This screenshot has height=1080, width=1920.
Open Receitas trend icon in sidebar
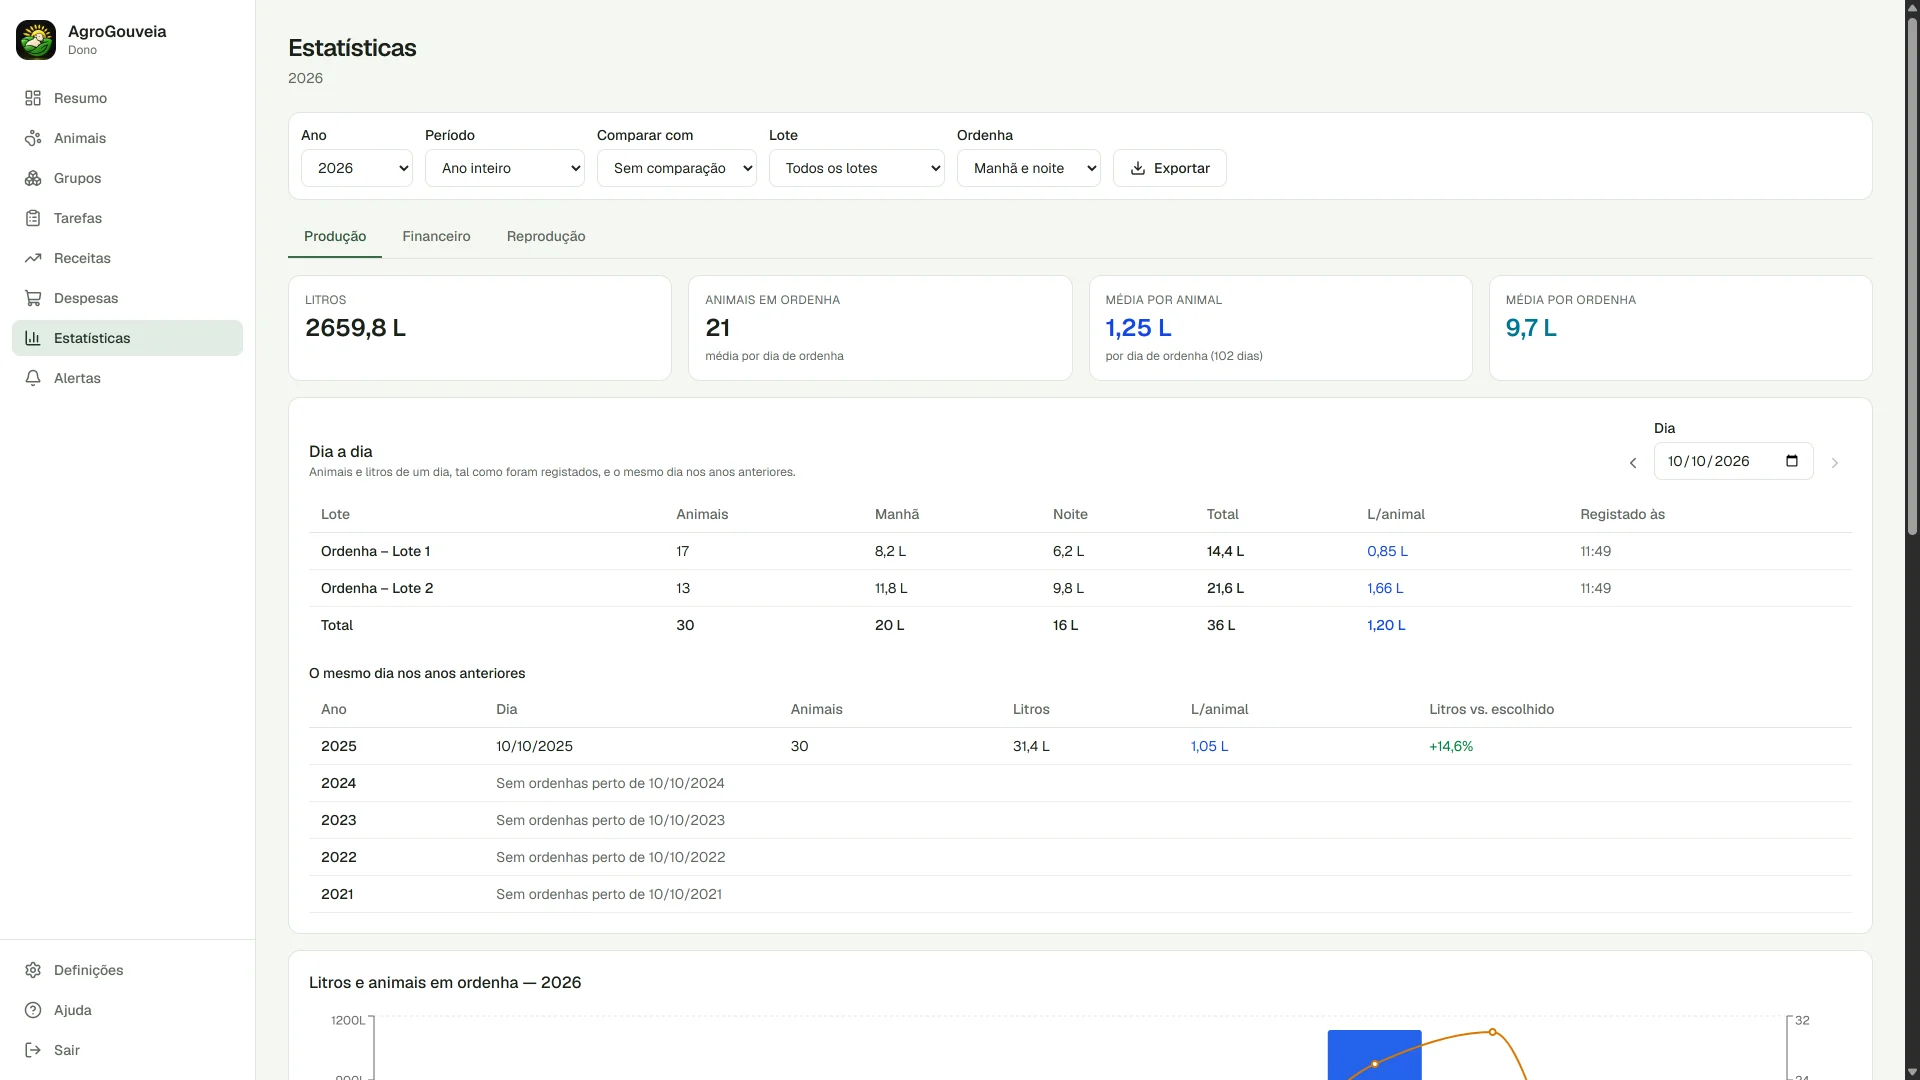pyautogui.click(x=33, y=258)
